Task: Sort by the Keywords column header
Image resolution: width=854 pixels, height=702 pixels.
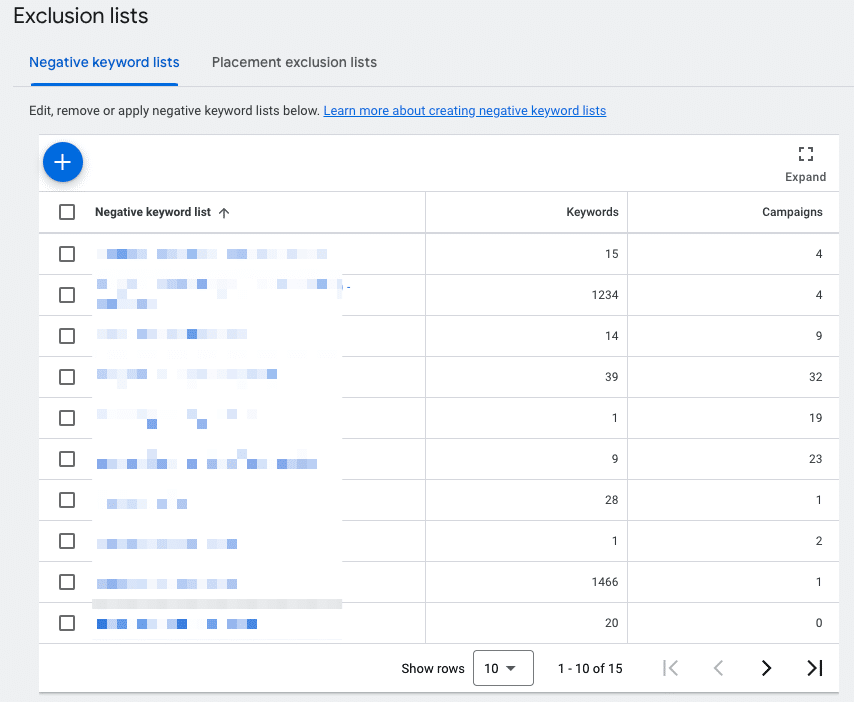Action: tap(592, 212)
